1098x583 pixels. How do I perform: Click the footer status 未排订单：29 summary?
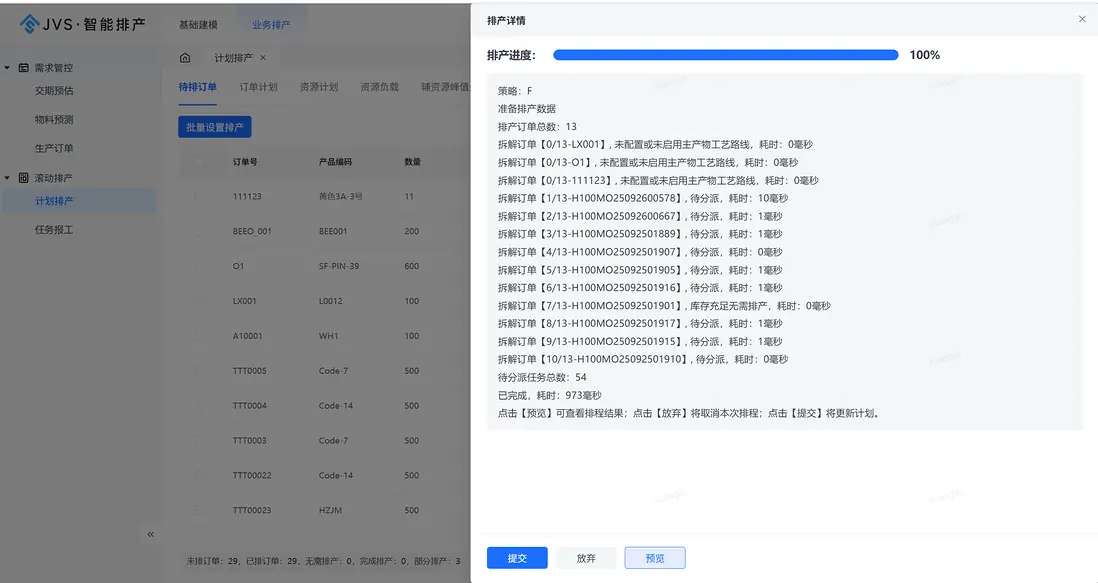tap(212, 561)
